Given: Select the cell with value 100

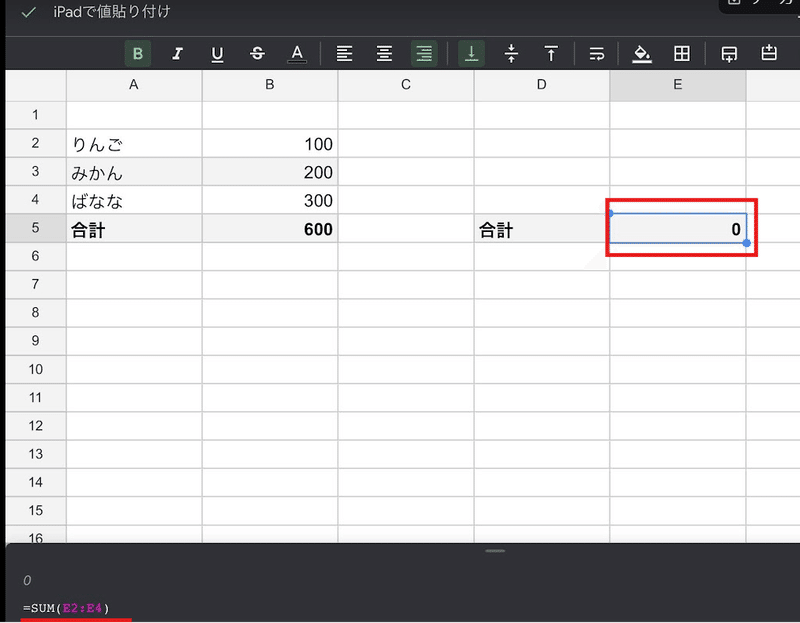Looking at the screenshot, I should pos(270,143).
